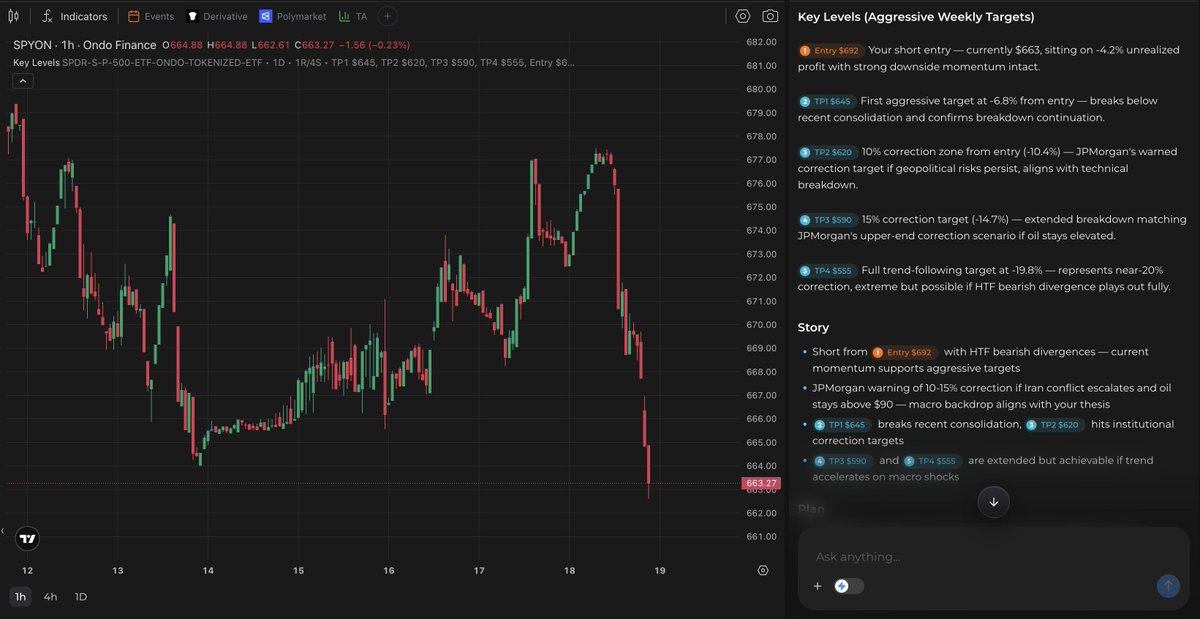Open the Events tab
1200x619 pixels.
151,16
